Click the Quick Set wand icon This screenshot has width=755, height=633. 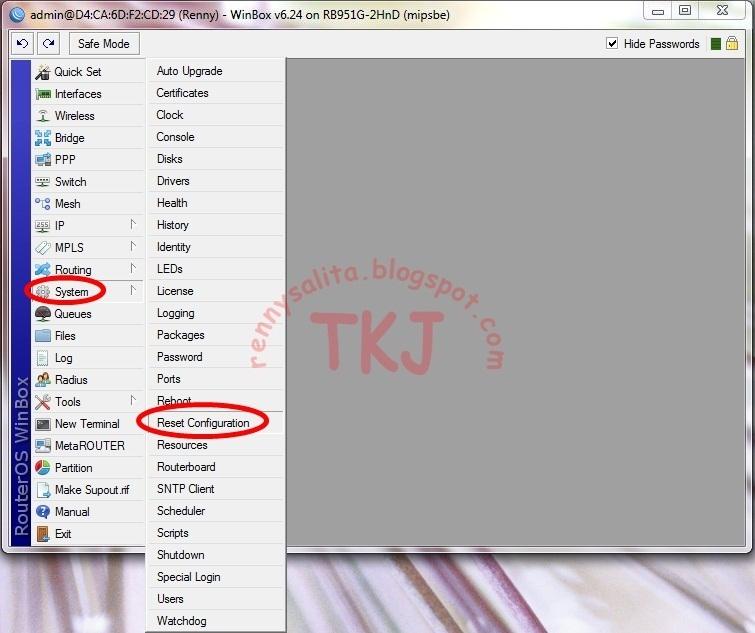[x=43, y=72]
